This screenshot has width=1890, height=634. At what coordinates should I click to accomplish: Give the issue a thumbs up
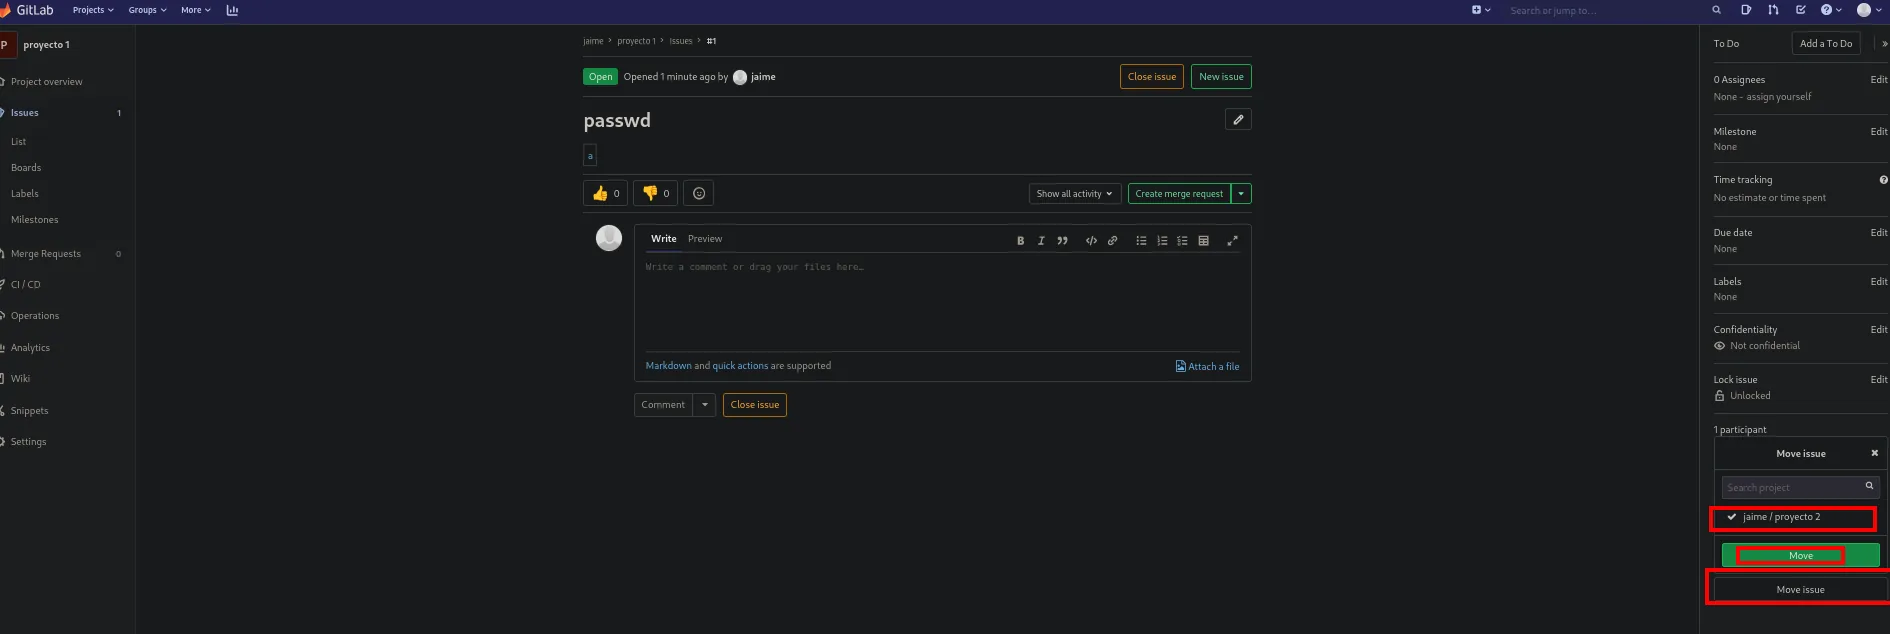click(605, 193)
